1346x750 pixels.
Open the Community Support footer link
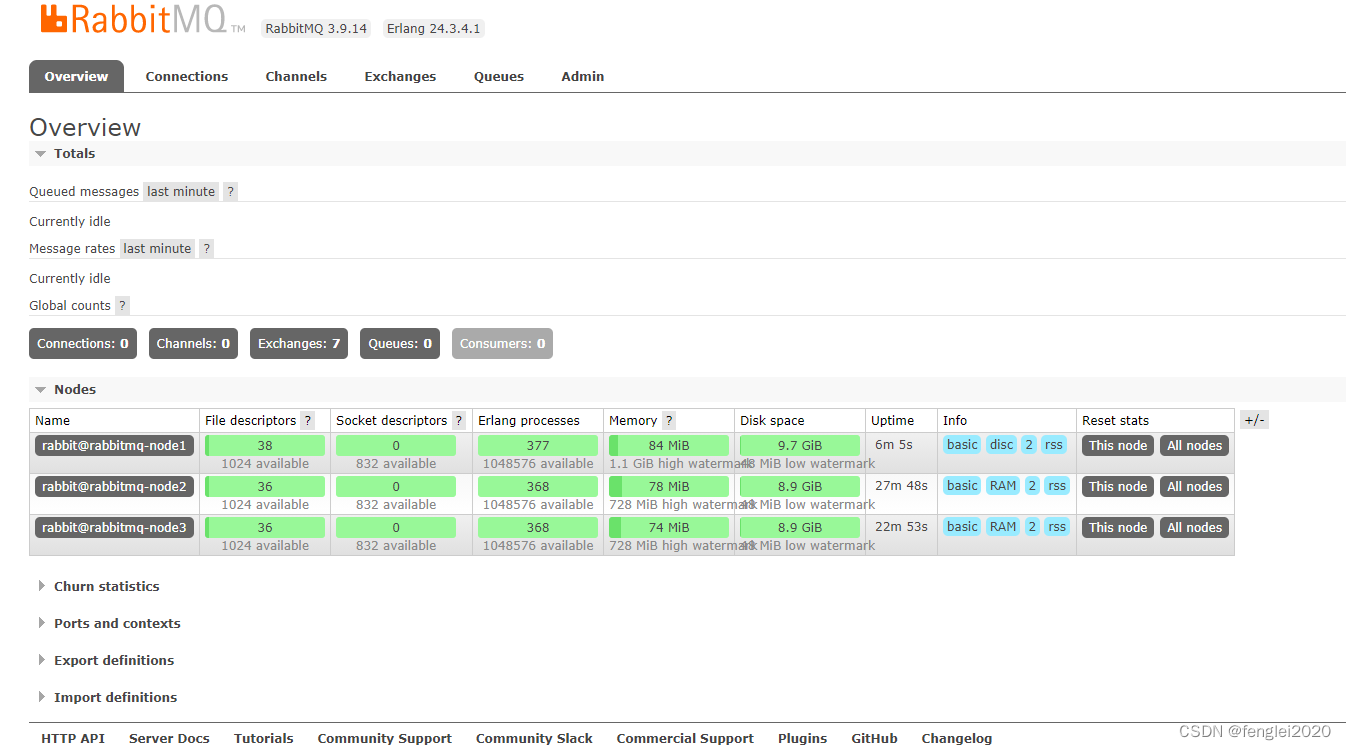[x=385, y=739]
